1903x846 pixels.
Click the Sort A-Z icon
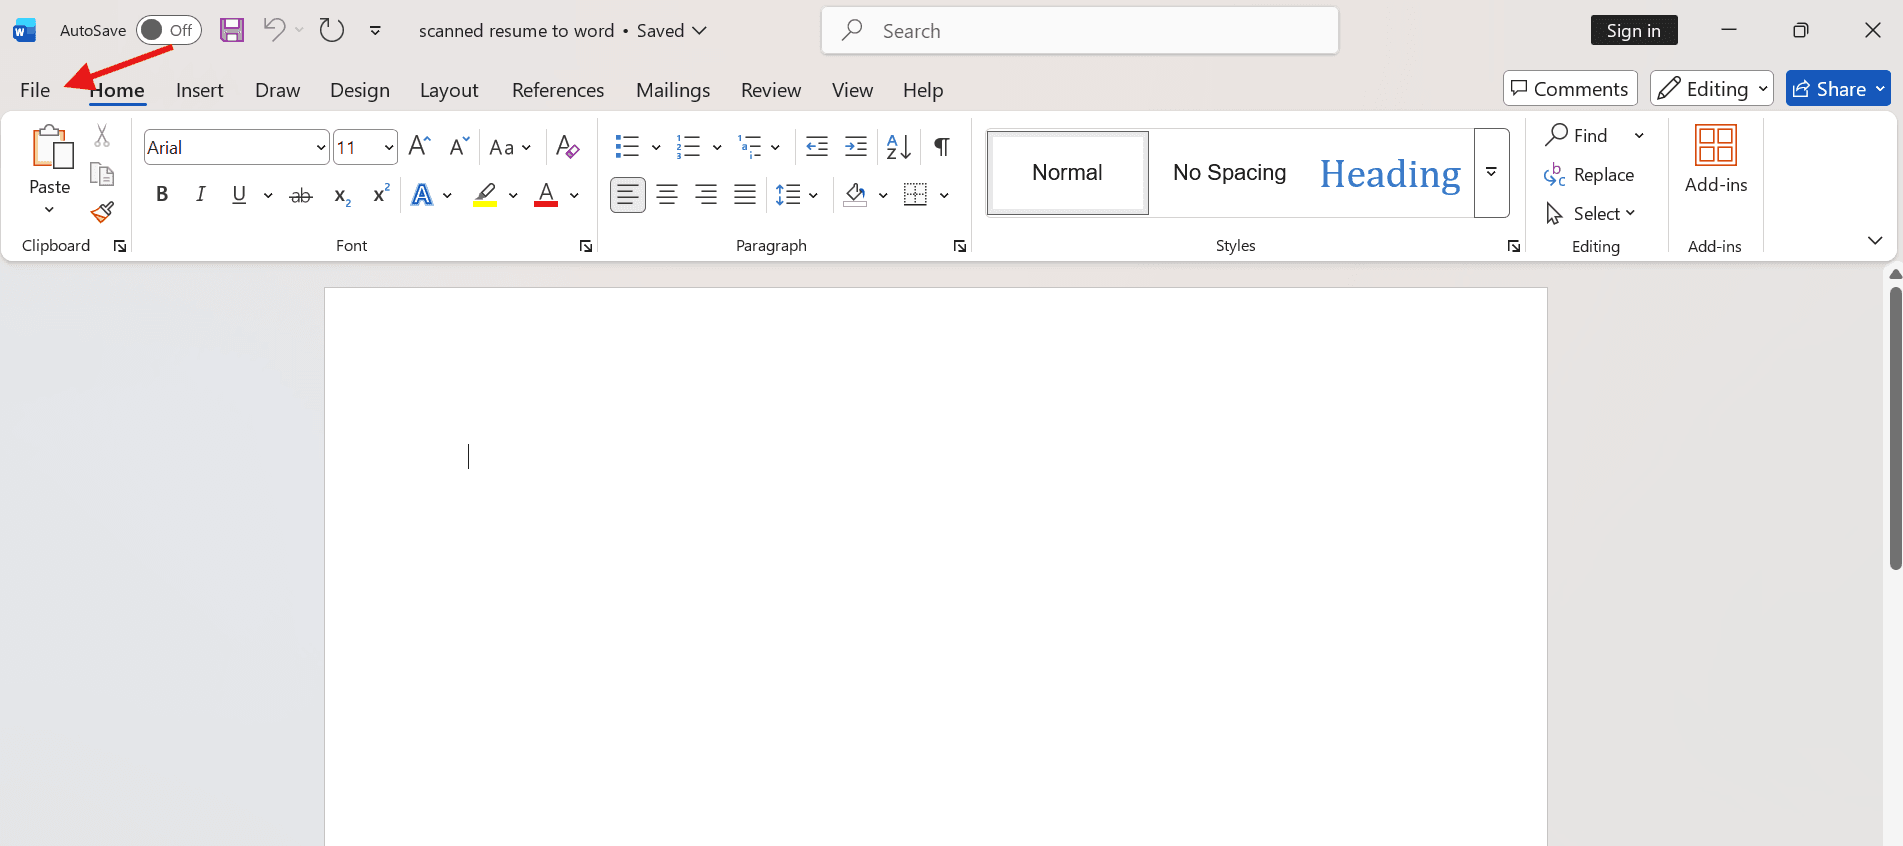[x=898, y=147]
